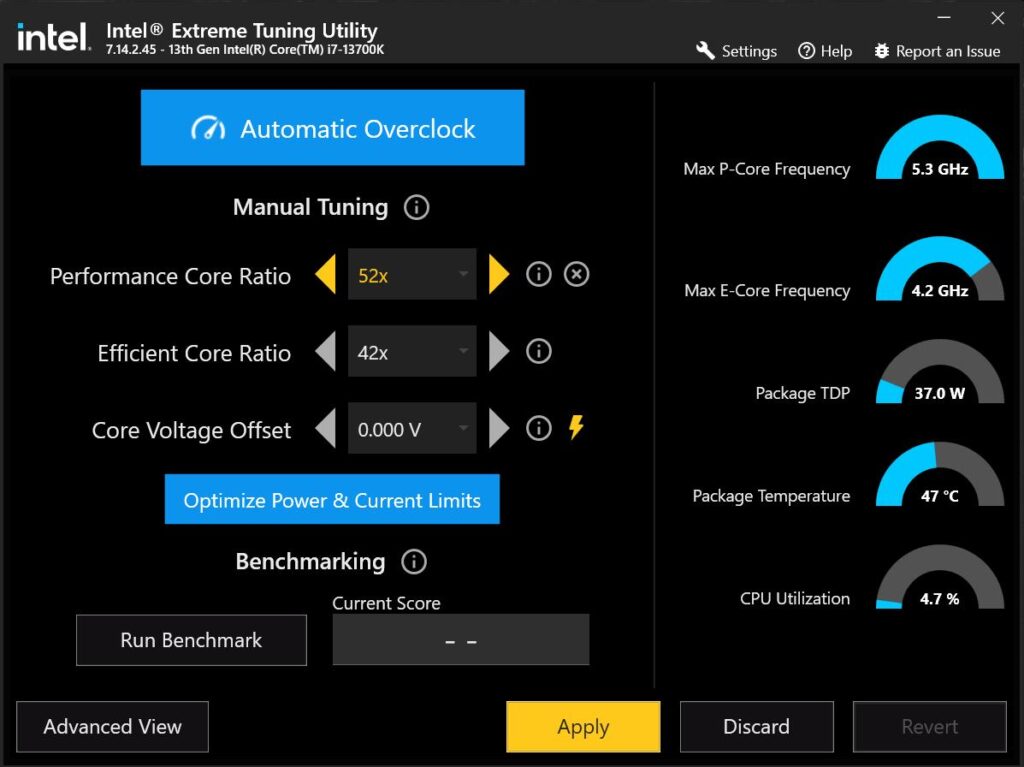Decrease Performance Core Ratio with left arrow

[325, 274]
